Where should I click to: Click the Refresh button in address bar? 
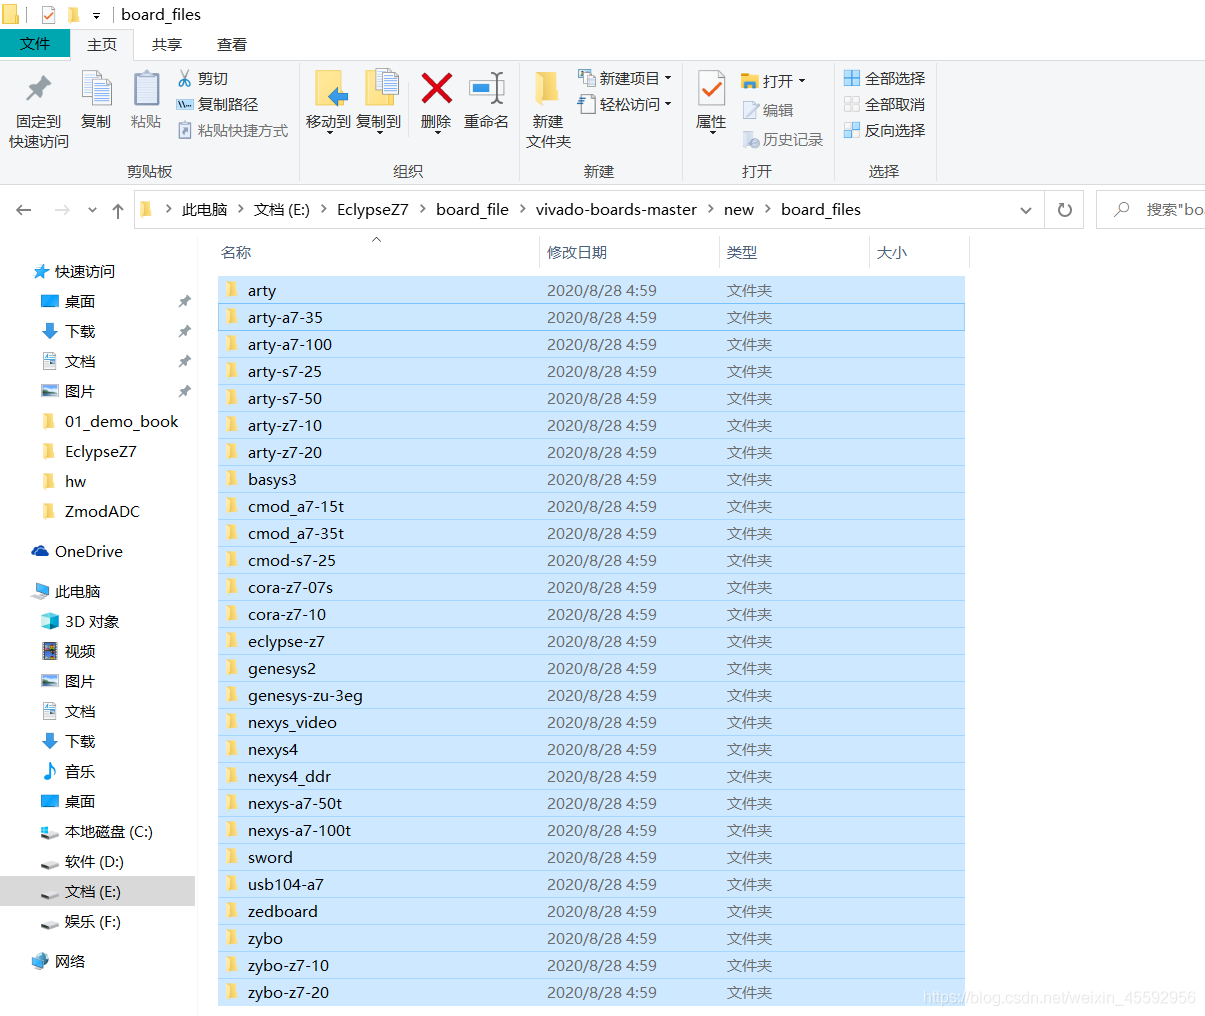click(x=1065, y=210)
